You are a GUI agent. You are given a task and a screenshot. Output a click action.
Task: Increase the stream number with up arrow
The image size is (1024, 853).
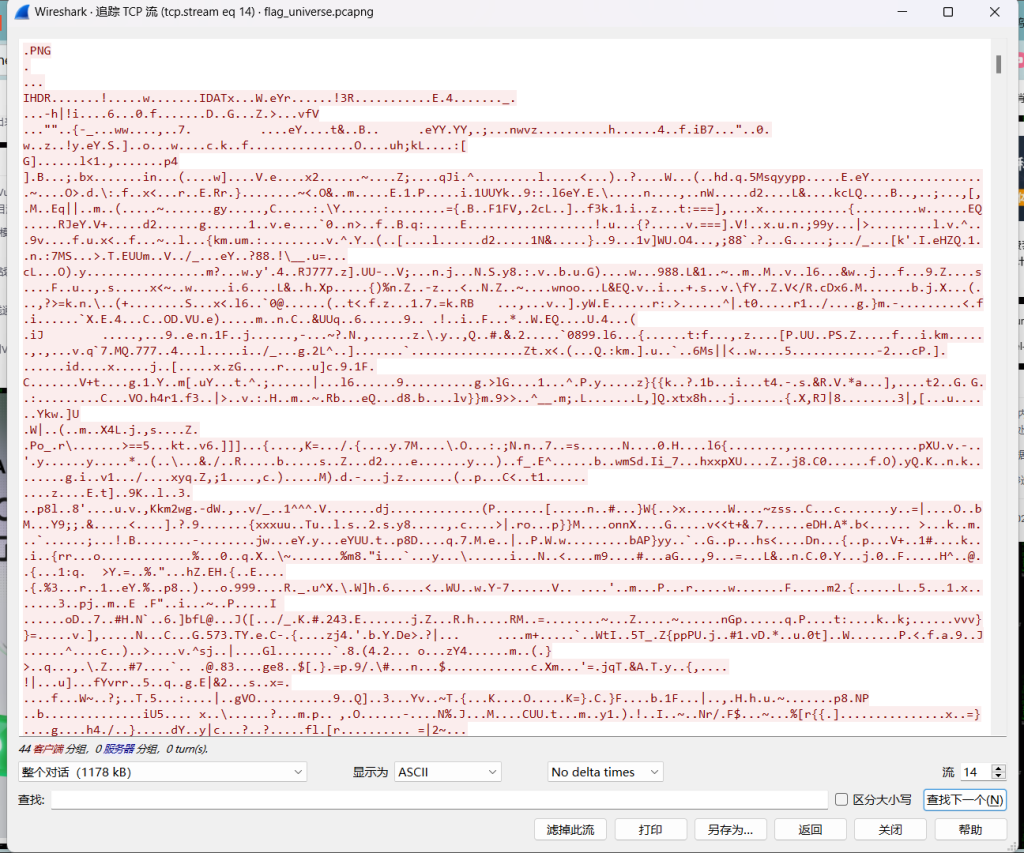coord(997,768)
